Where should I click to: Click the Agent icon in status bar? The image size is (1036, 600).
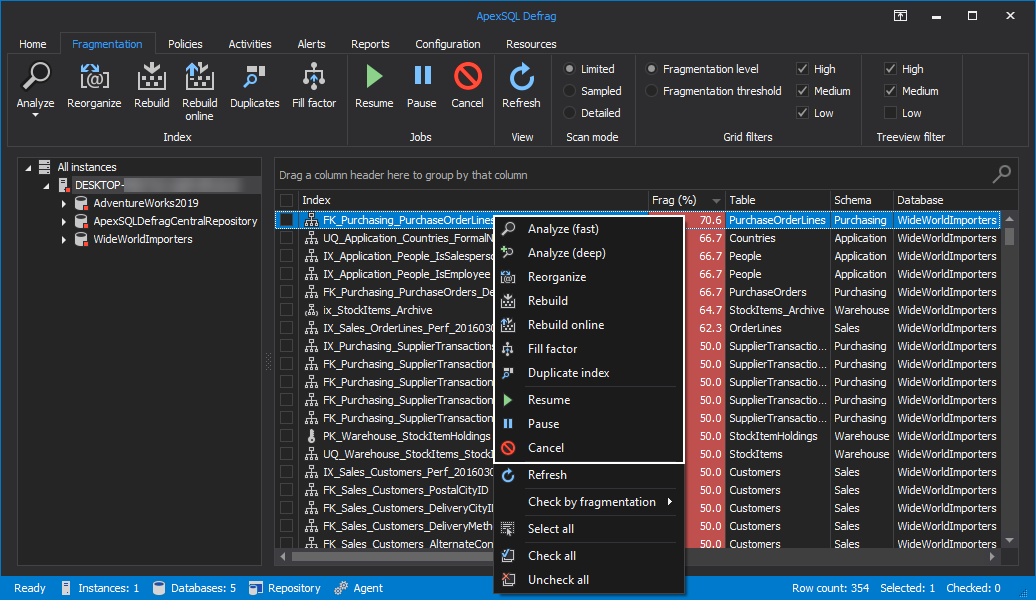(341, 588)
